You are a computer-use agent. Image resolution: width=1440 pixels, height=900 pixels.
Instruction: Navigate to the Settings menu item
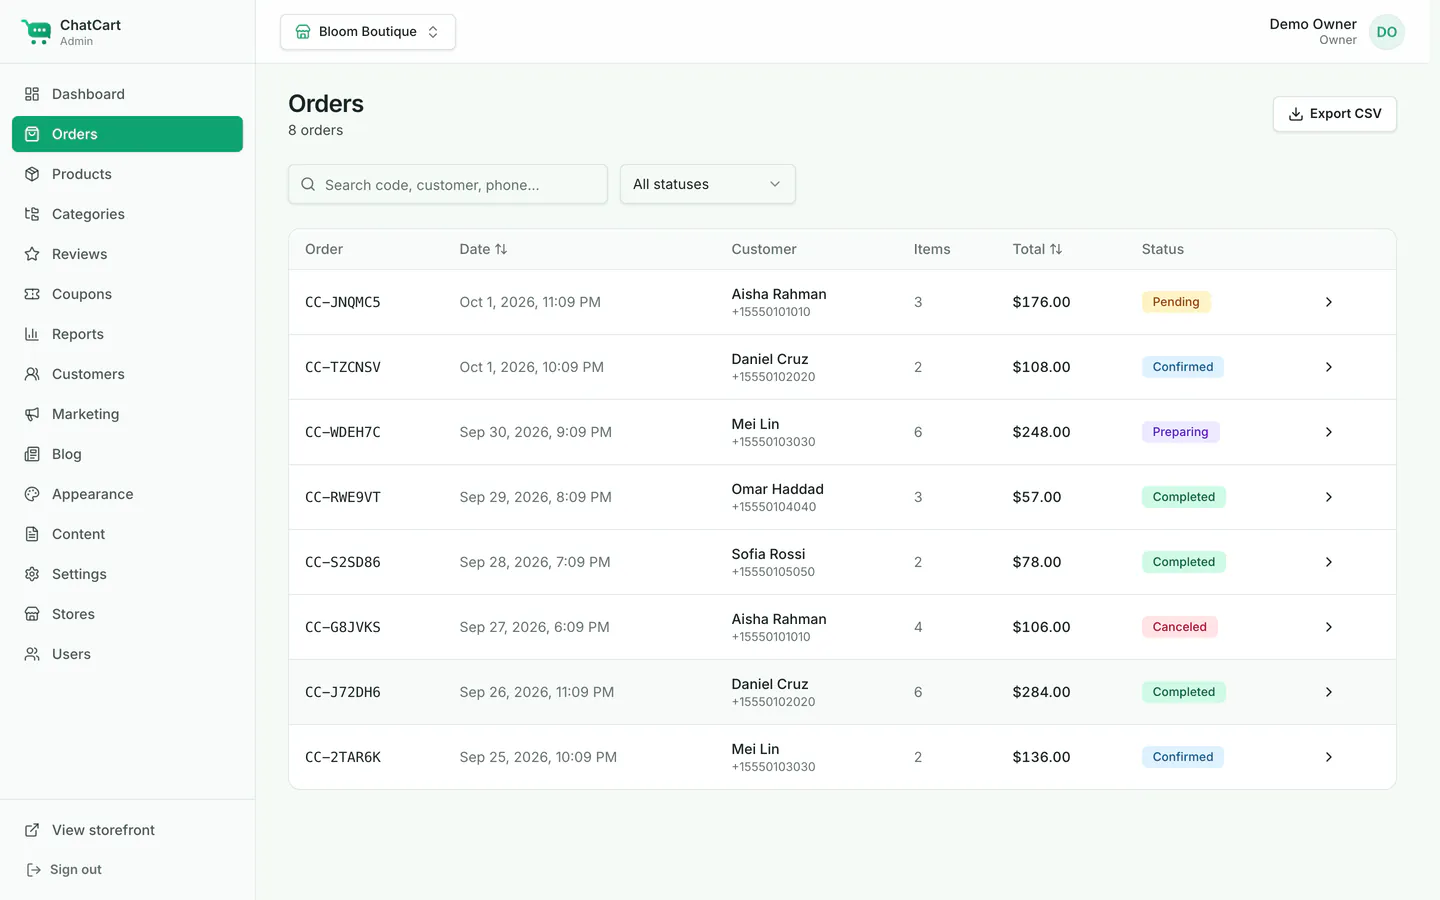click(x=127, y=574)
